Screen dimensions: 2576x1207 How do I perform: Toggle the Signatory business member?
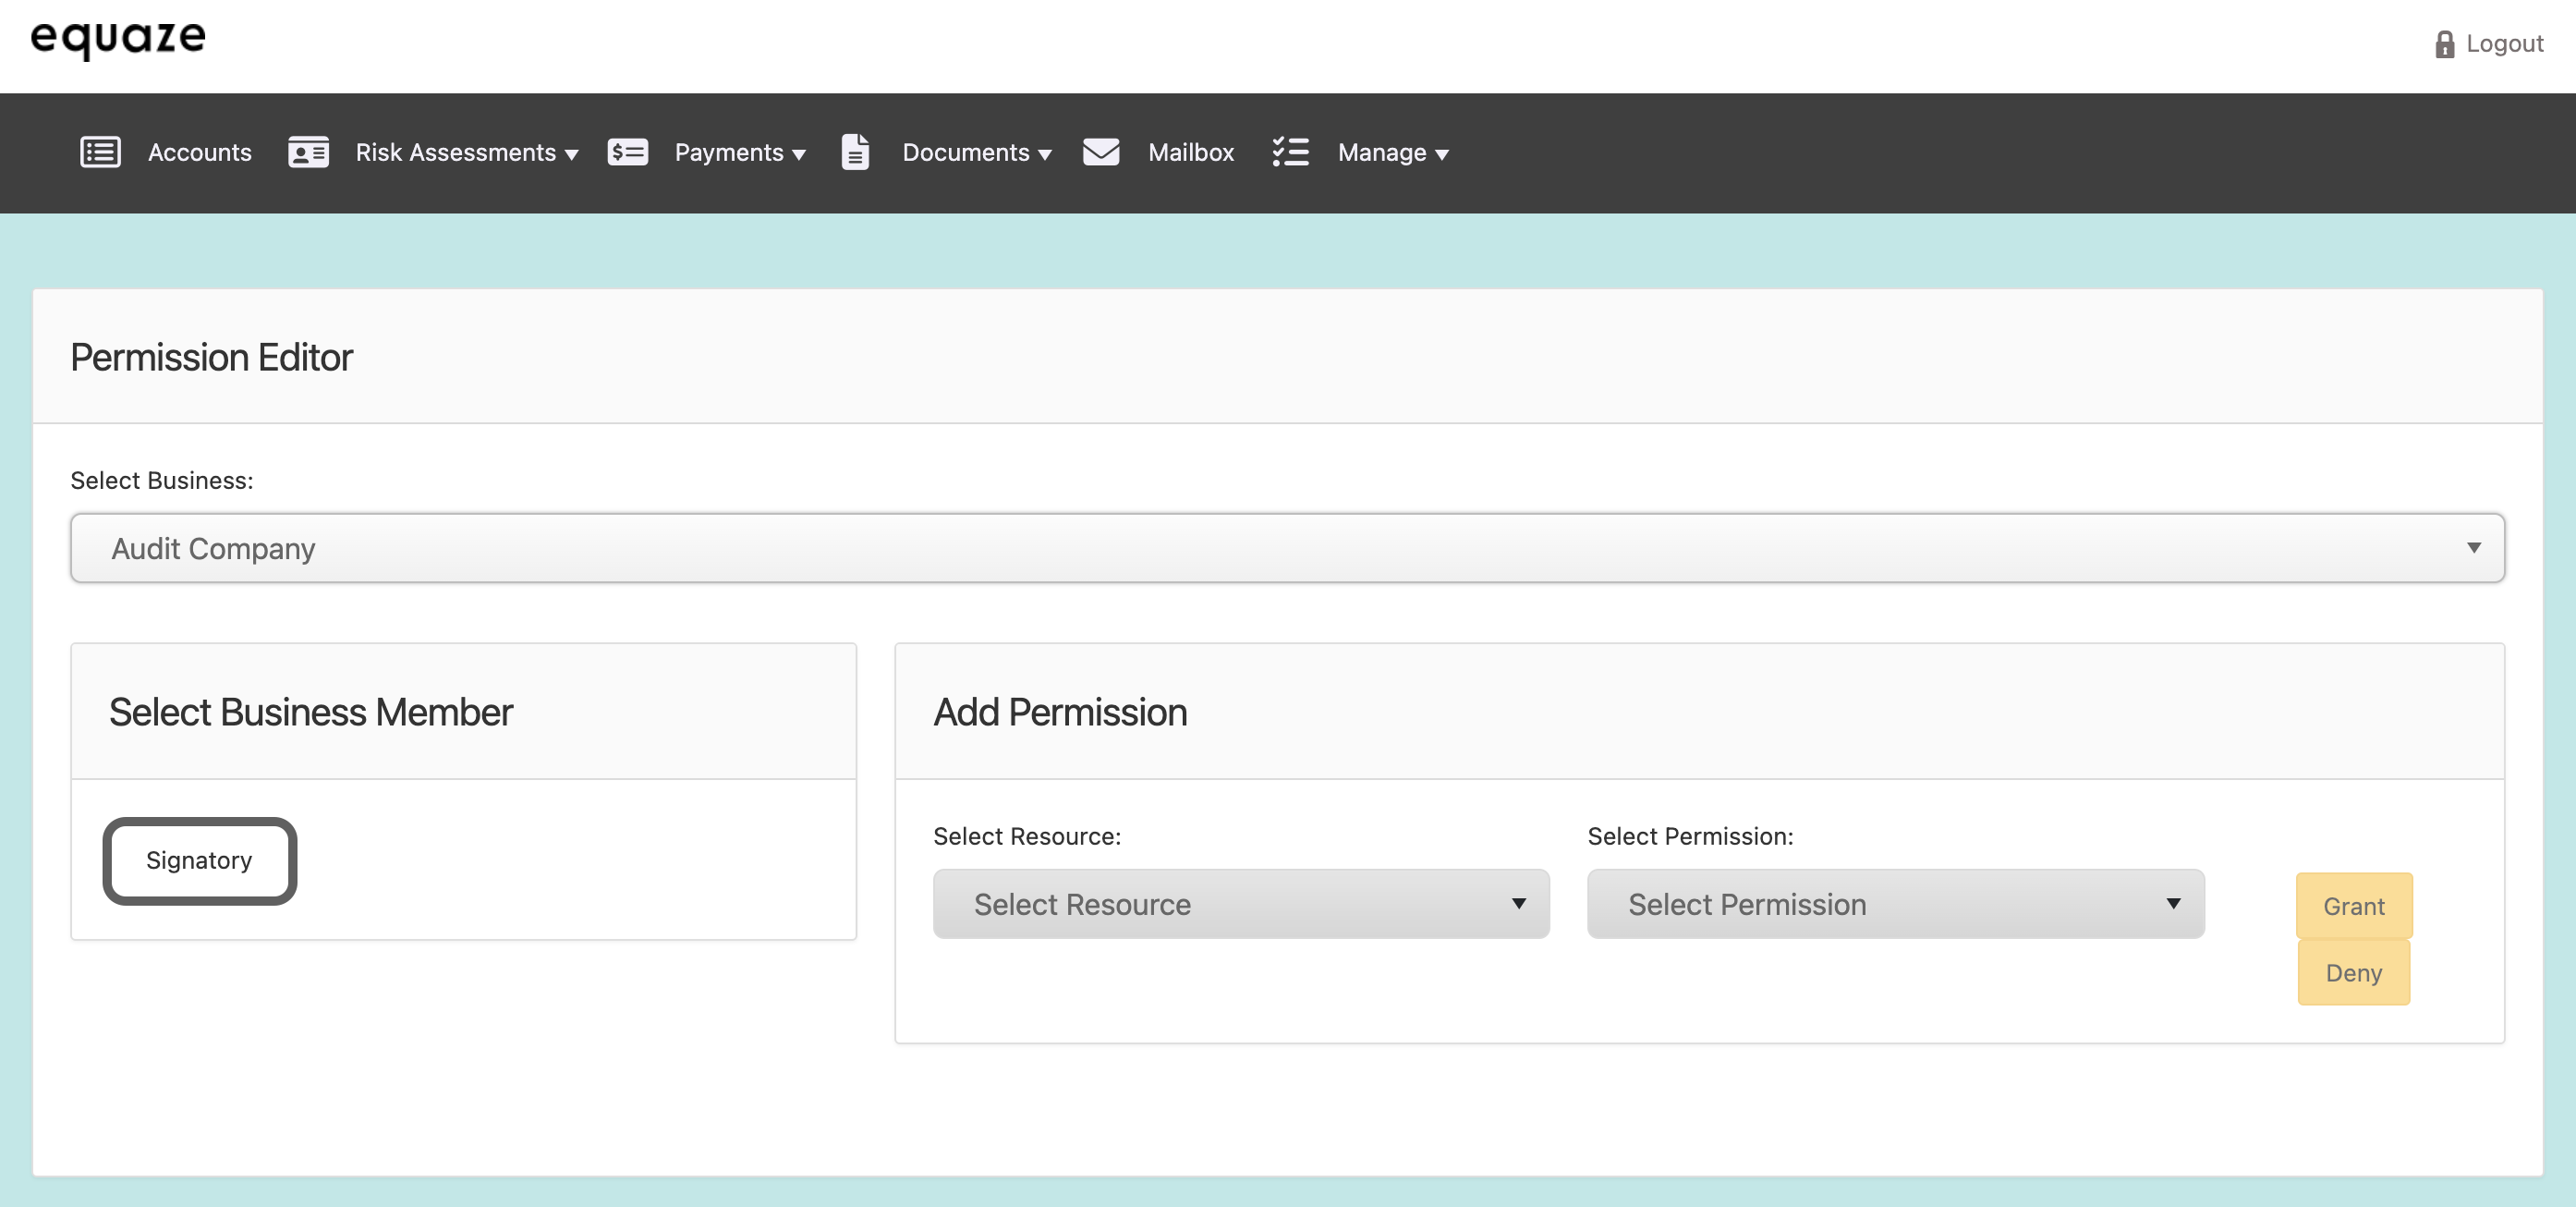click(x=199, y=860)
